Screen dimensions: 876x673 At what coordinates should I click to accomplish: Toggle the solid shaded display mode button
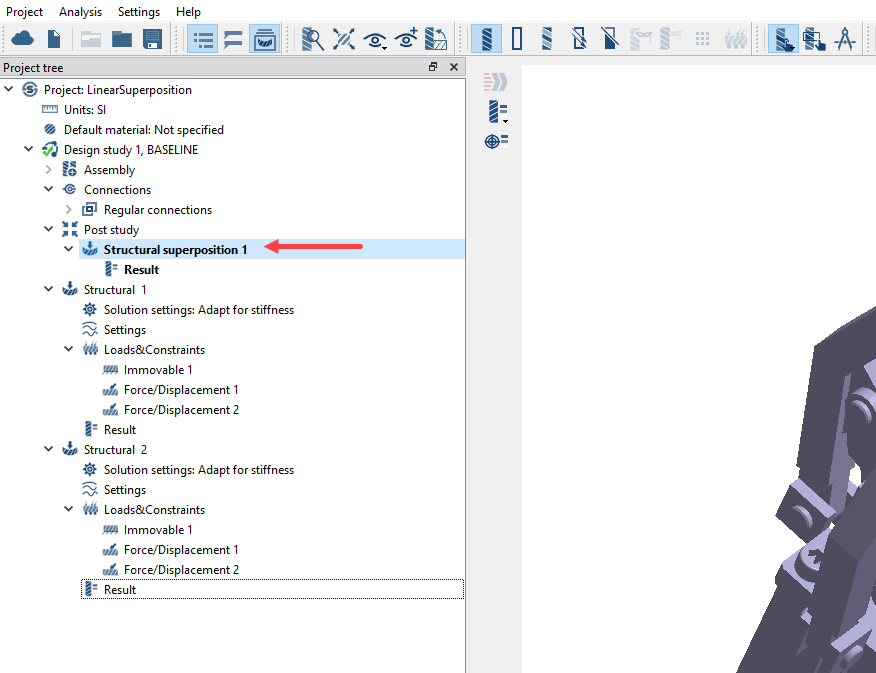(487, 40)
